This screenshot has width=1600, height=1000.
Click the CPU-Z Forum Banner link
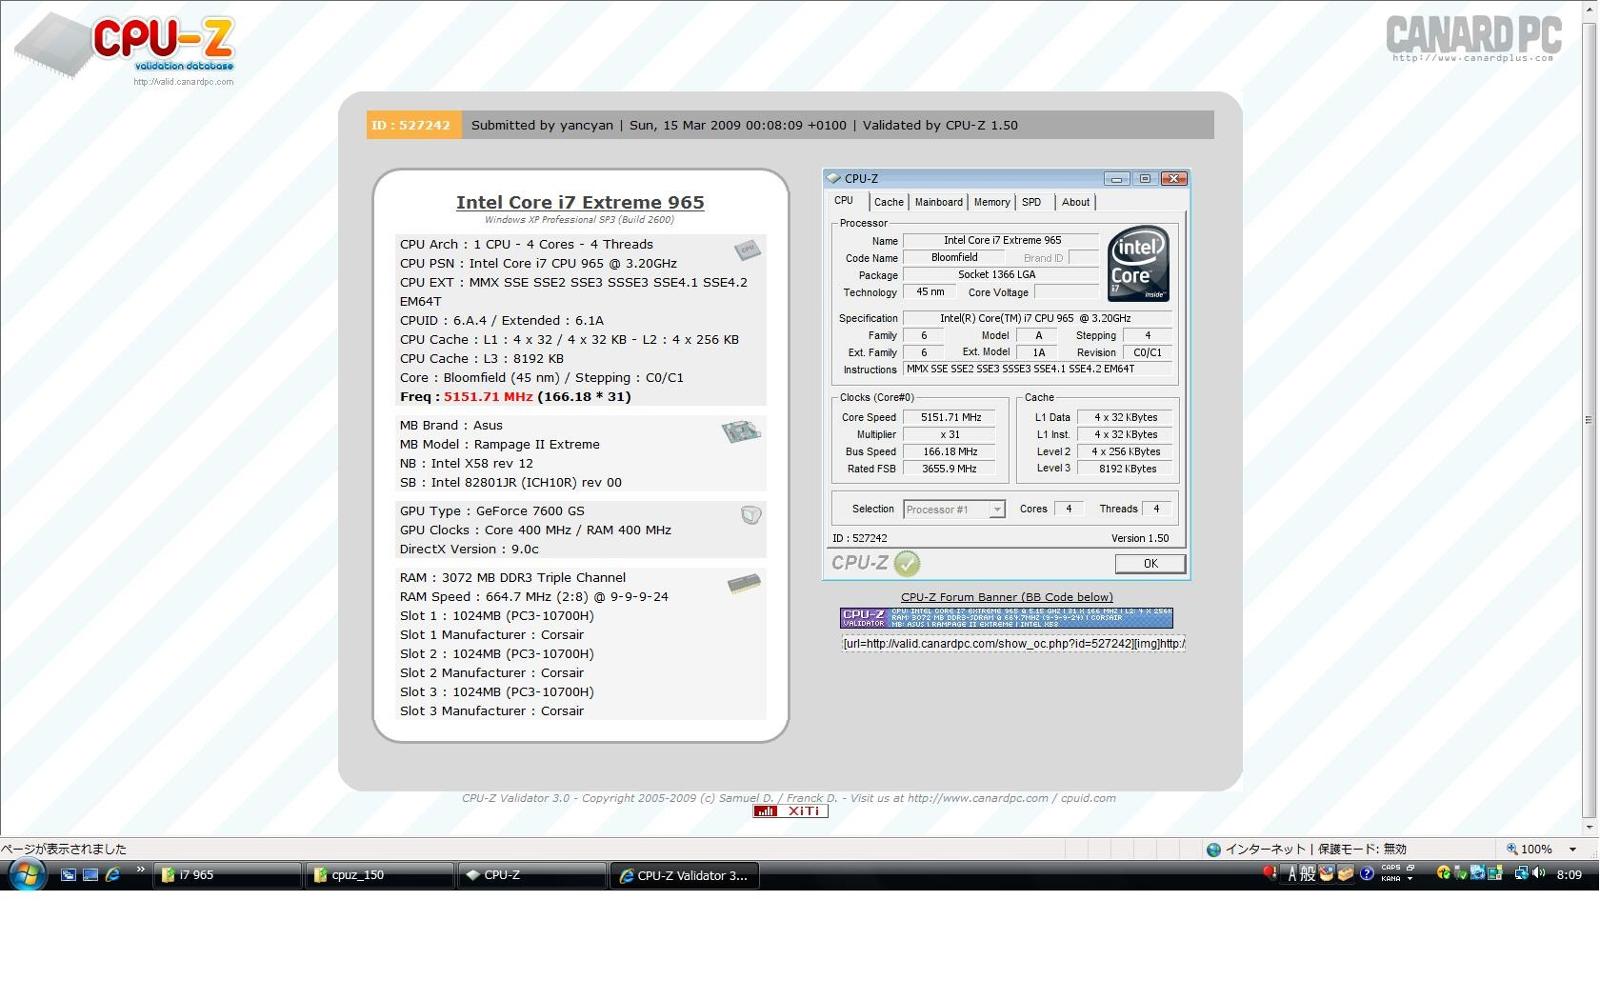point(1007,597)
